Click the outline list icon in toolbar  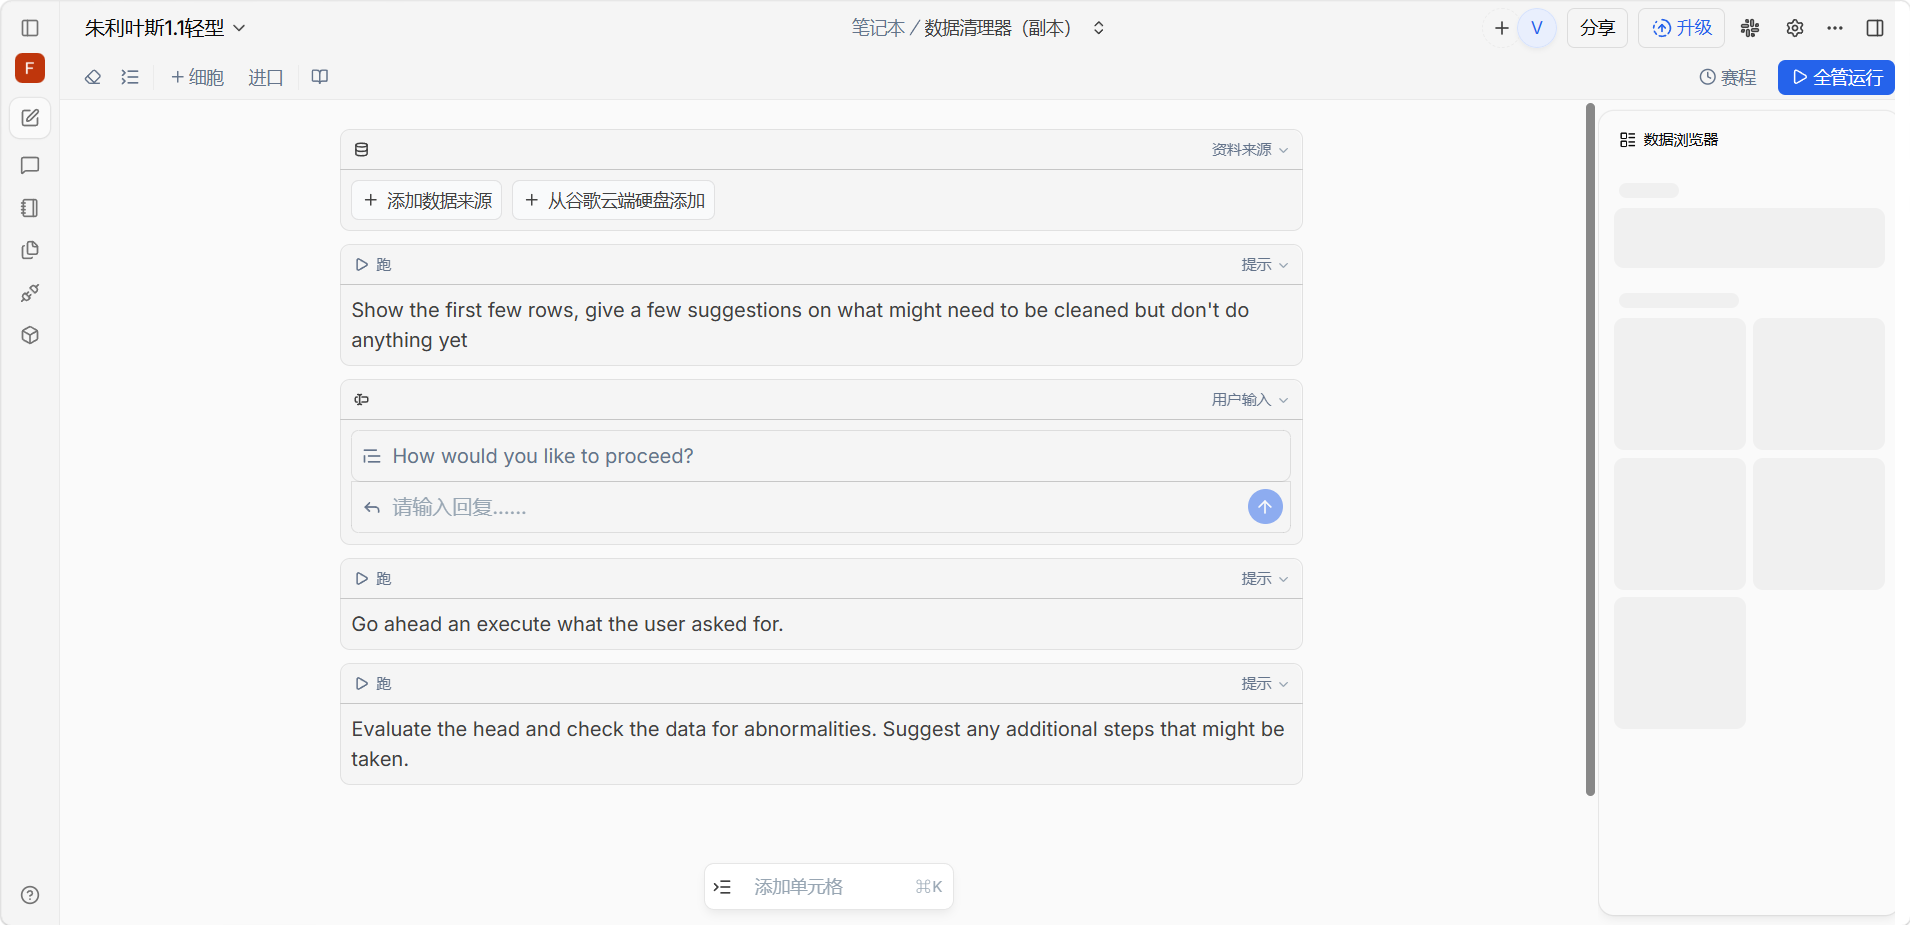(130, 77)
